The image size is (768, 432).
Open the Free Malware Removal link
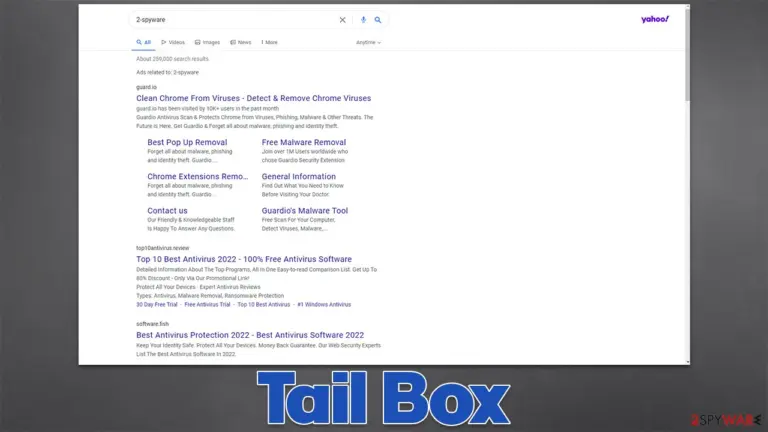click(304, 143)
